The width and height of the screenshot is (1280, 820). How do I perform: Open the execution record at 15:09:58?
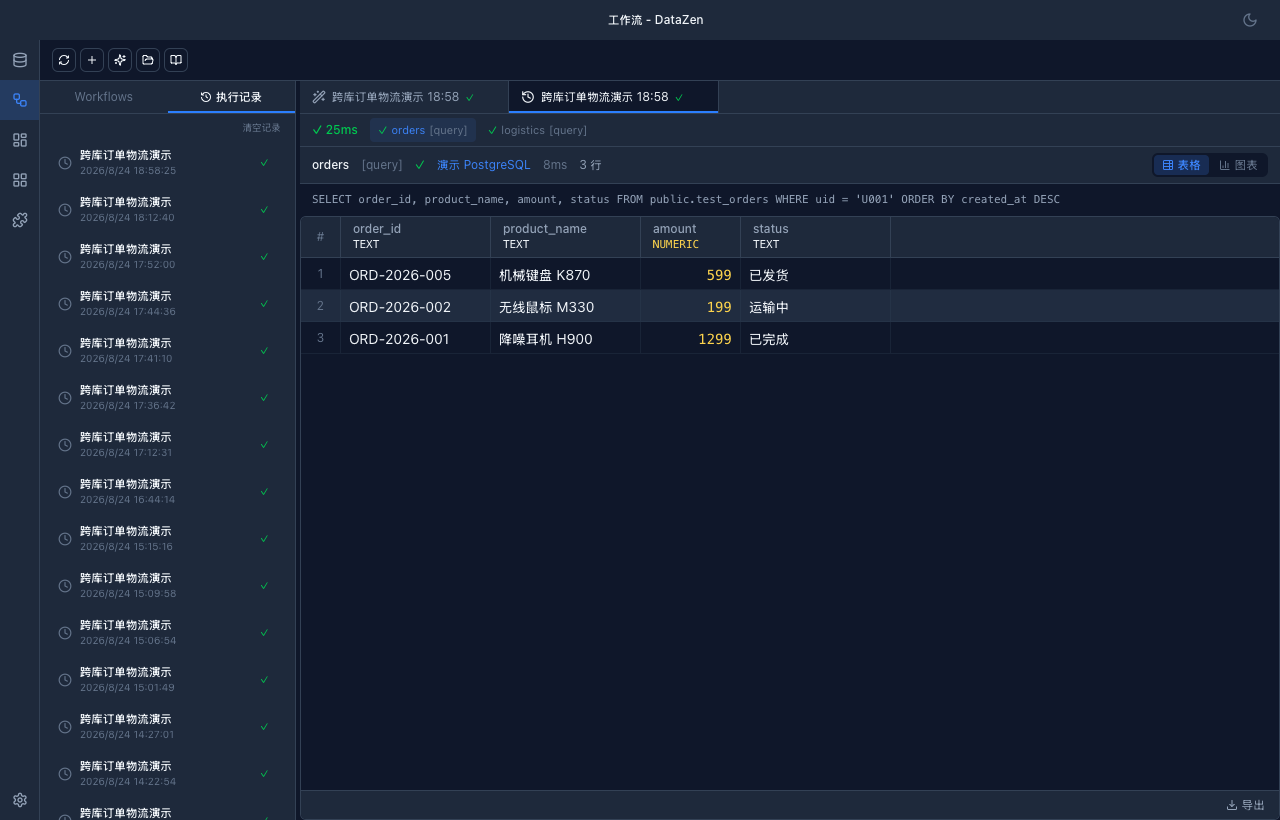tap(168, 585)
